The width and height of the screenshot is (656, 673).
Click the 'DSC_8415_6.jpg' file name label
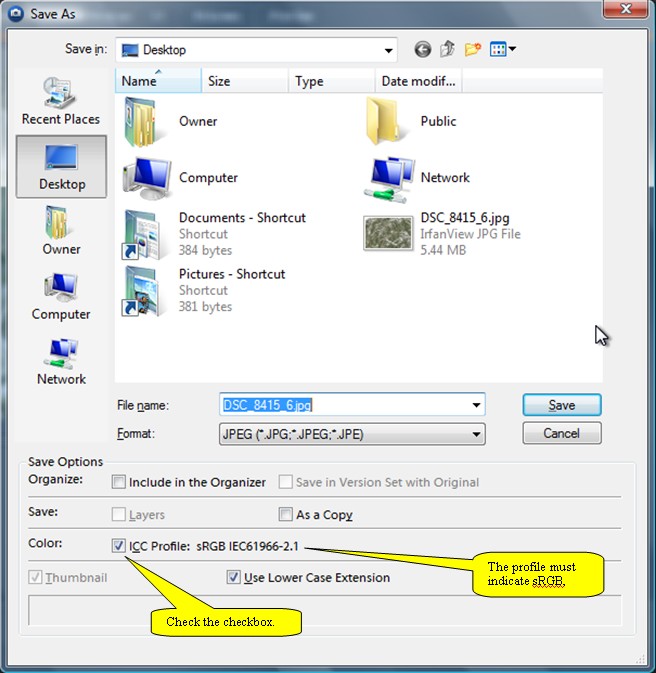(465, 218)
